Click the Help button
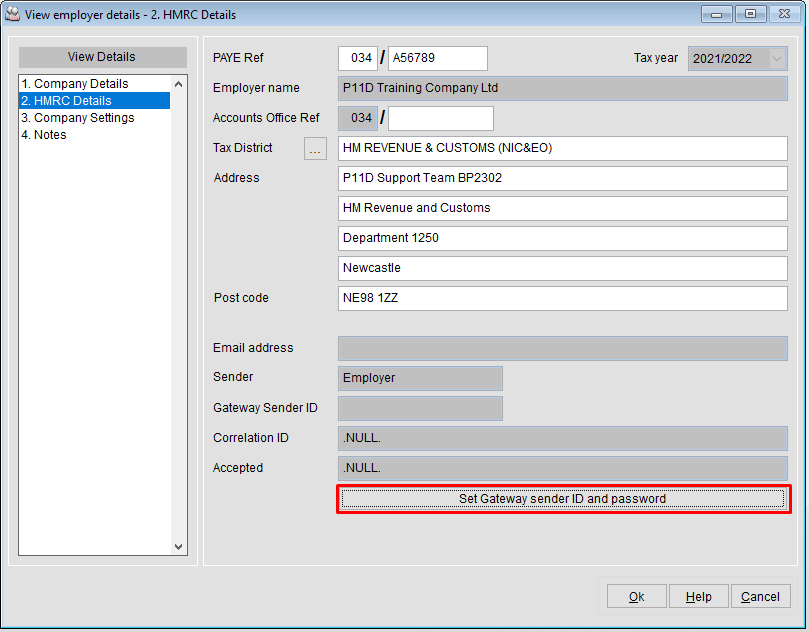This screenshot has height=632, width=809. pyautogui.click(x=698, y=595)
